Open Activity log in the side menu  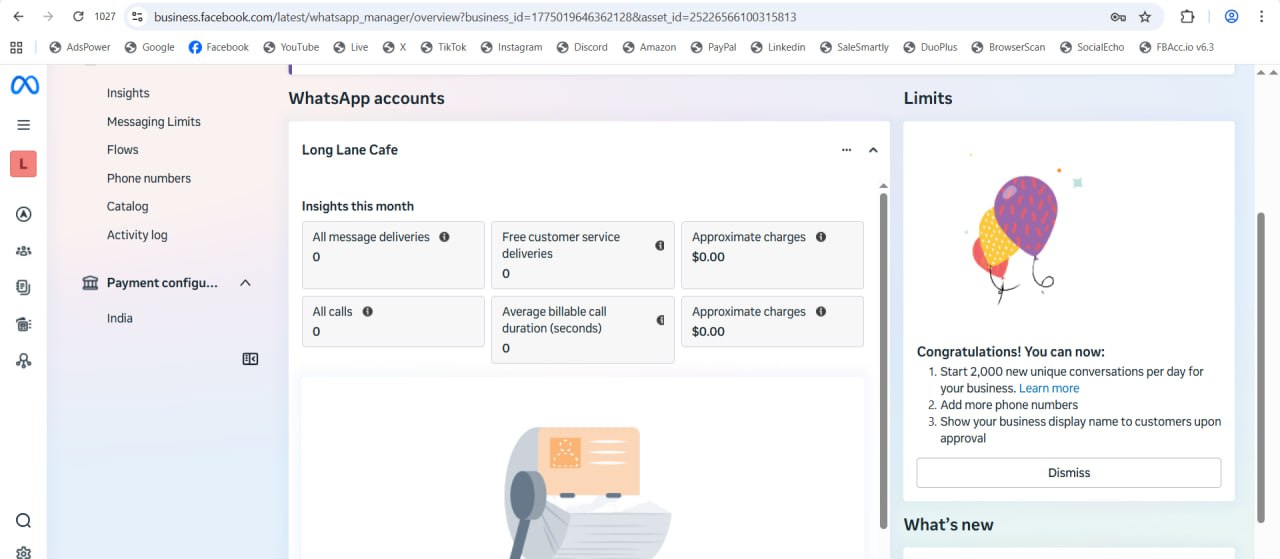(137, 235)
